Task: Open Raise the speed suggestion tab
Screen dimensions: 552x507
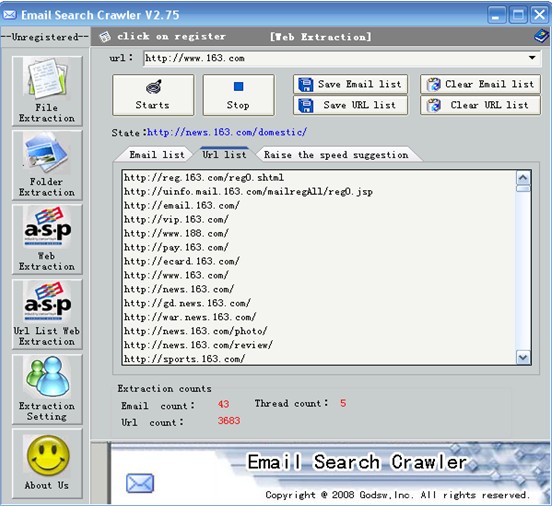Action: (336, 155)
